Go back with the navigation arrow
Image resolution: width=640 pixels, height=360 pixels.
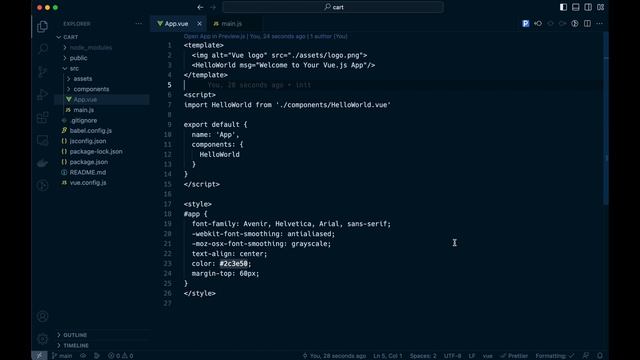point(200,7)
